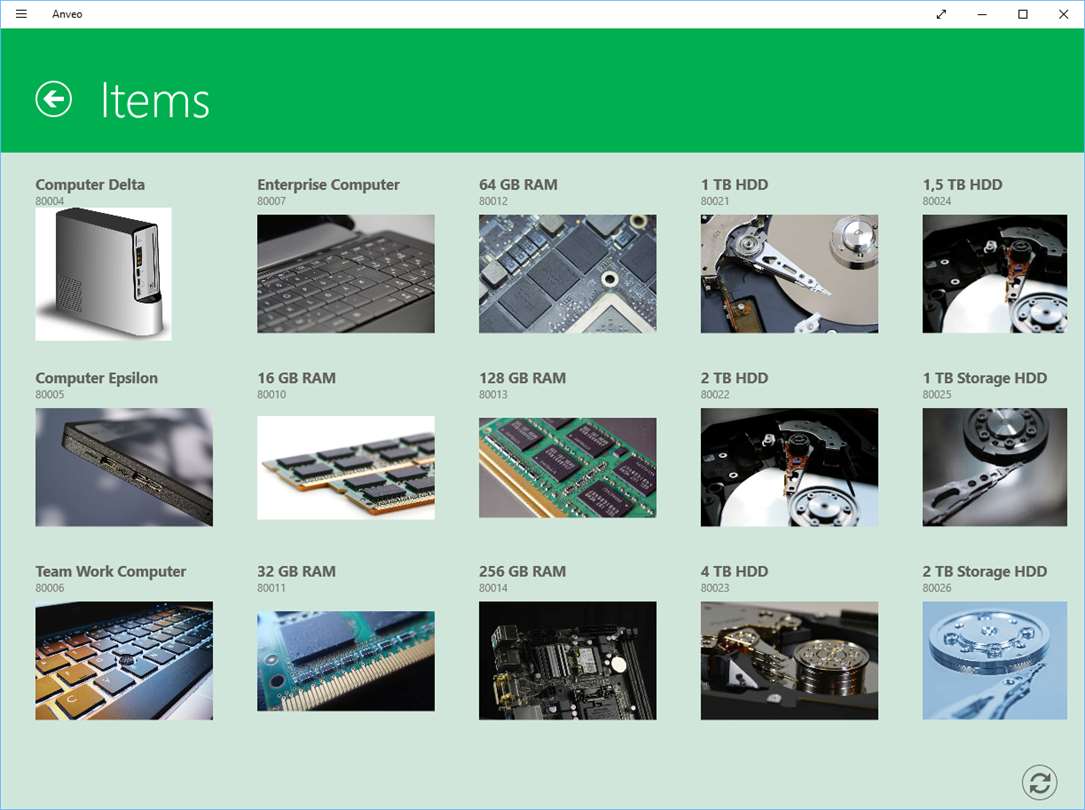The width and height of the screenshot is (1085, 810).
Task: Click item number 80006
Action: [50, 588]
